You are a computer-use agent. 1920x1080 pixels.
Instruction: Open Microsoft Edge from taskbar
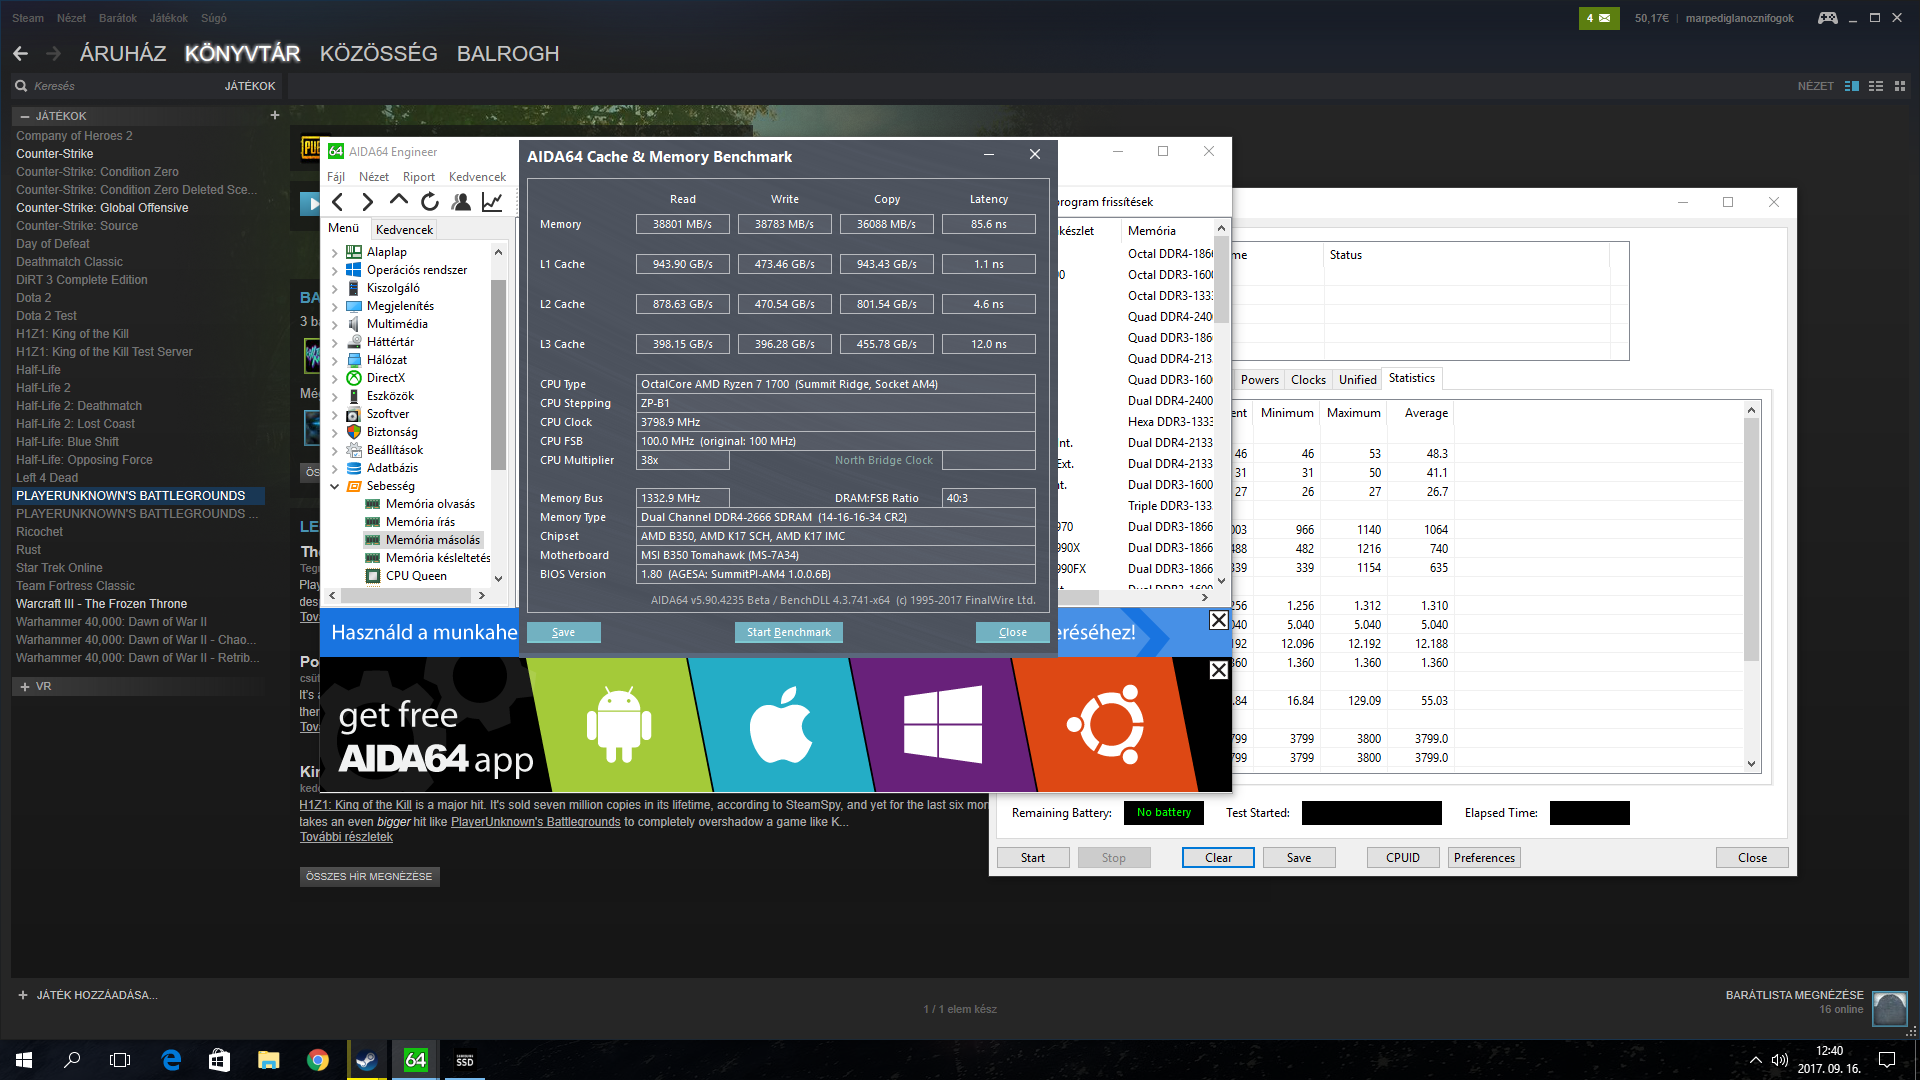(x=171, y=1060)
